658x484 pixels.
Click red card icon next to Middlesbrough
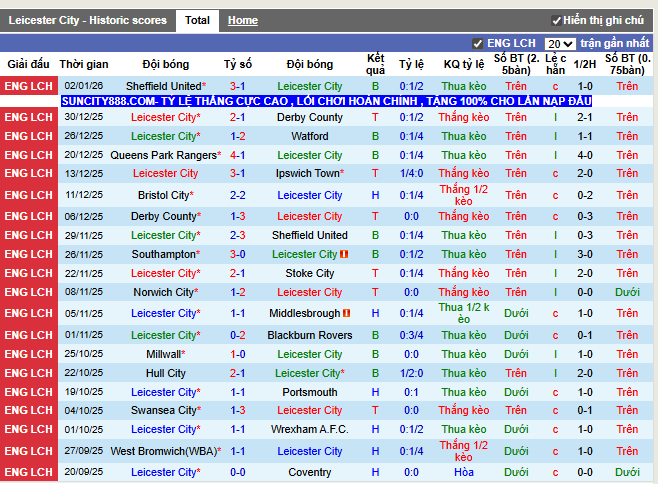point(347,313)
